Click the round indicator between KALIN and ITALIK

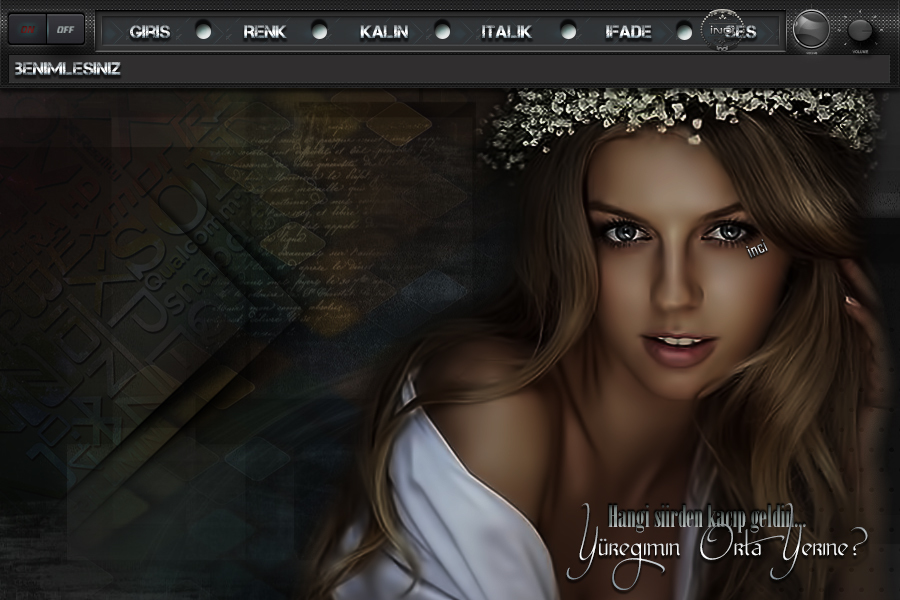click(x=442, y=32)
